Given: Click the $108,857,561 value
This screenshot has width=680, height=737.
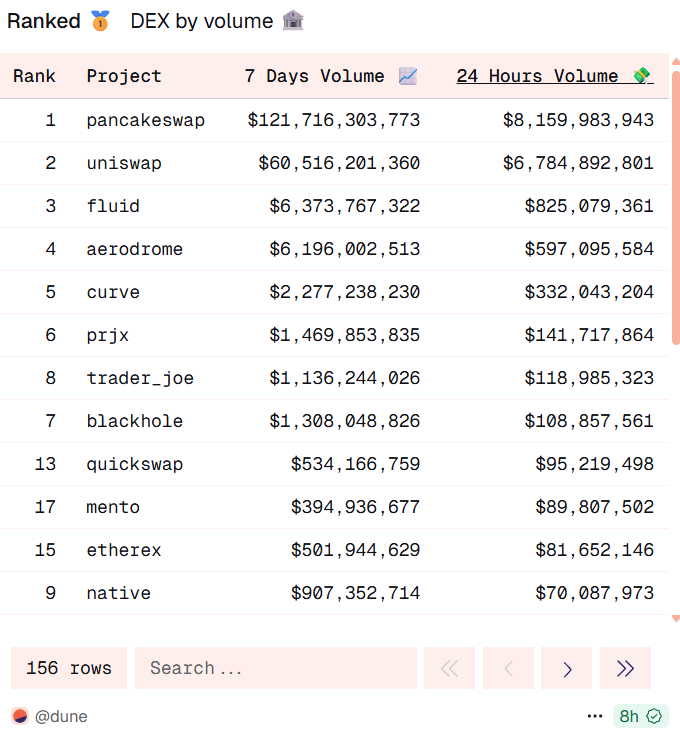Looking at the screenshot, I should click(589, 421).
